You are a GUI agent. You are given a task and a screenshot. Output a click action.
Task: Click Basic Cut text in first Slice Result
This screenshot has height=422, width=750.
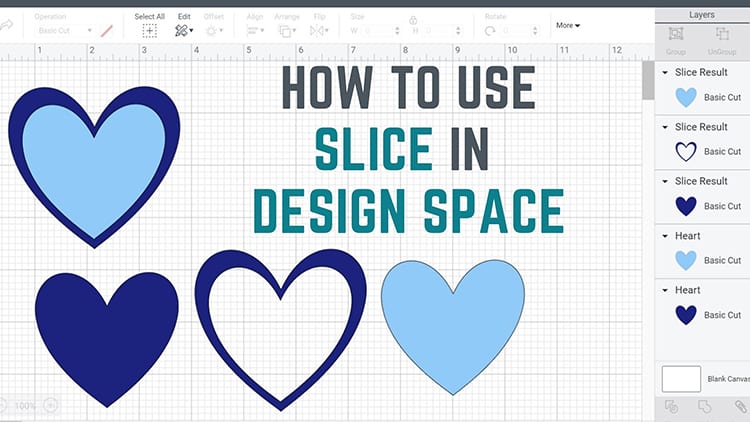coord(722,97)
